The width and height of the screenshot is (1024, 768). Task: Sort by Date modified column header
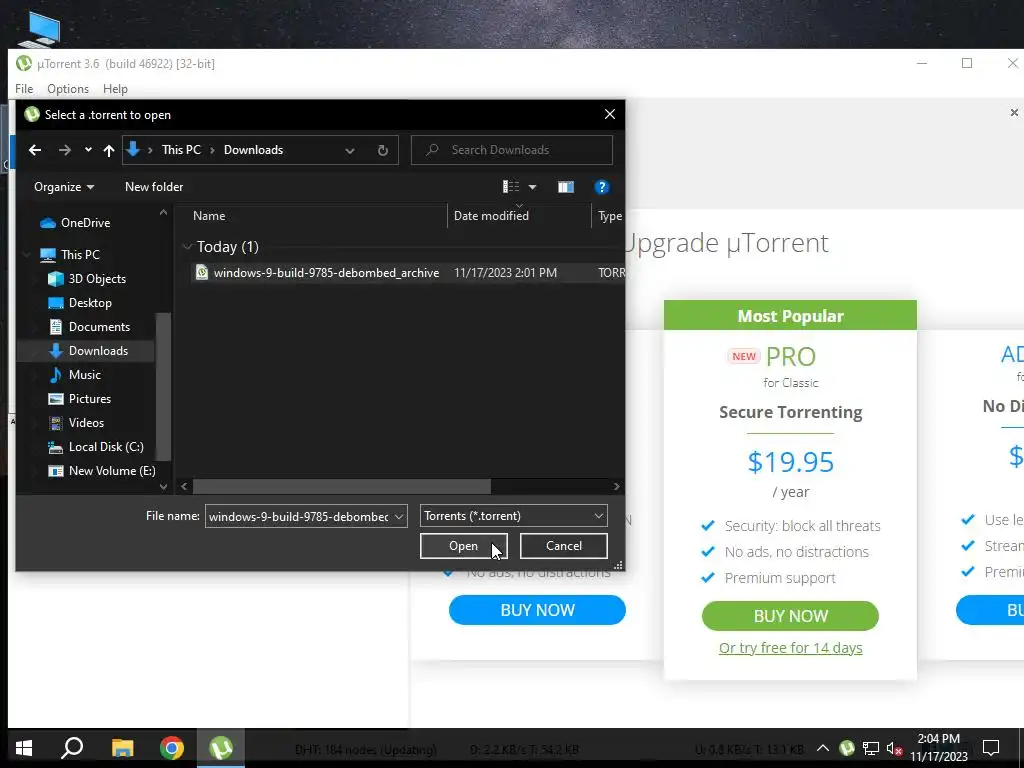click(x=491, y=216)
